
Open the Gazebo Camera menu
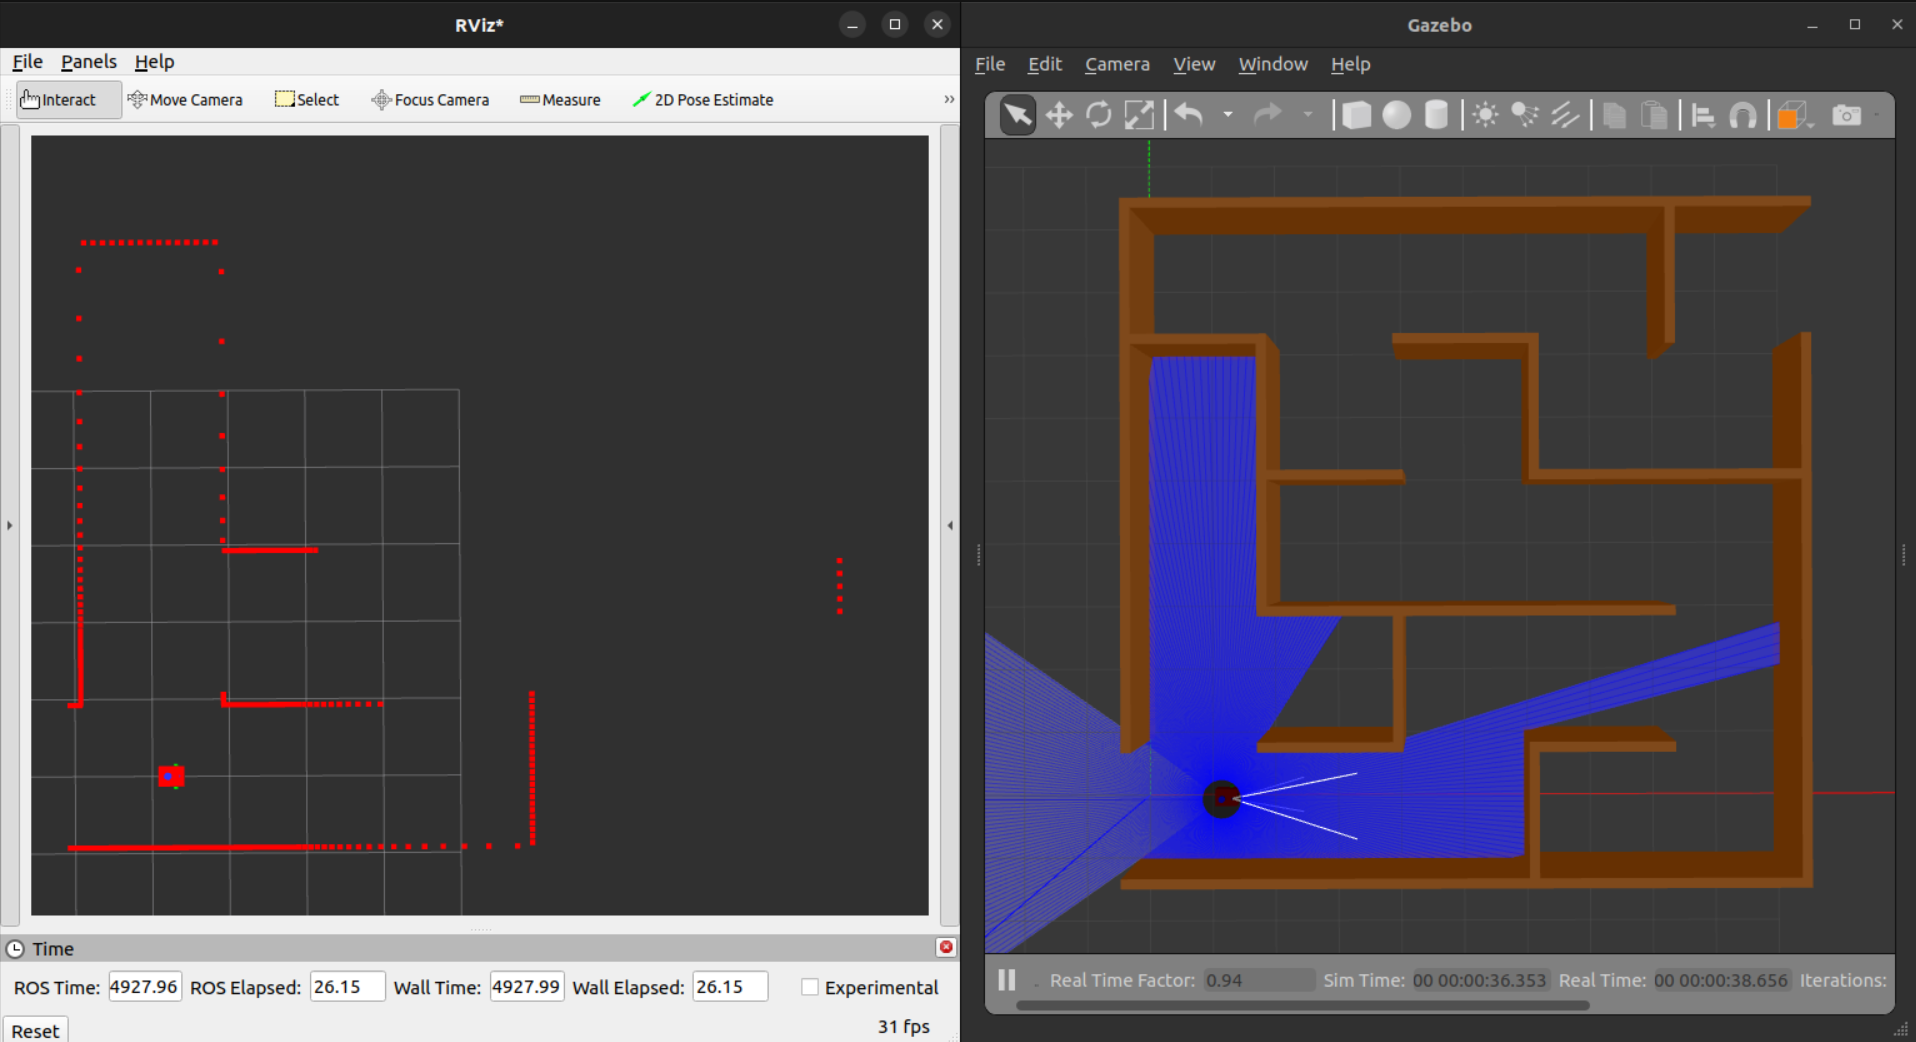(x=1117, y=64)
